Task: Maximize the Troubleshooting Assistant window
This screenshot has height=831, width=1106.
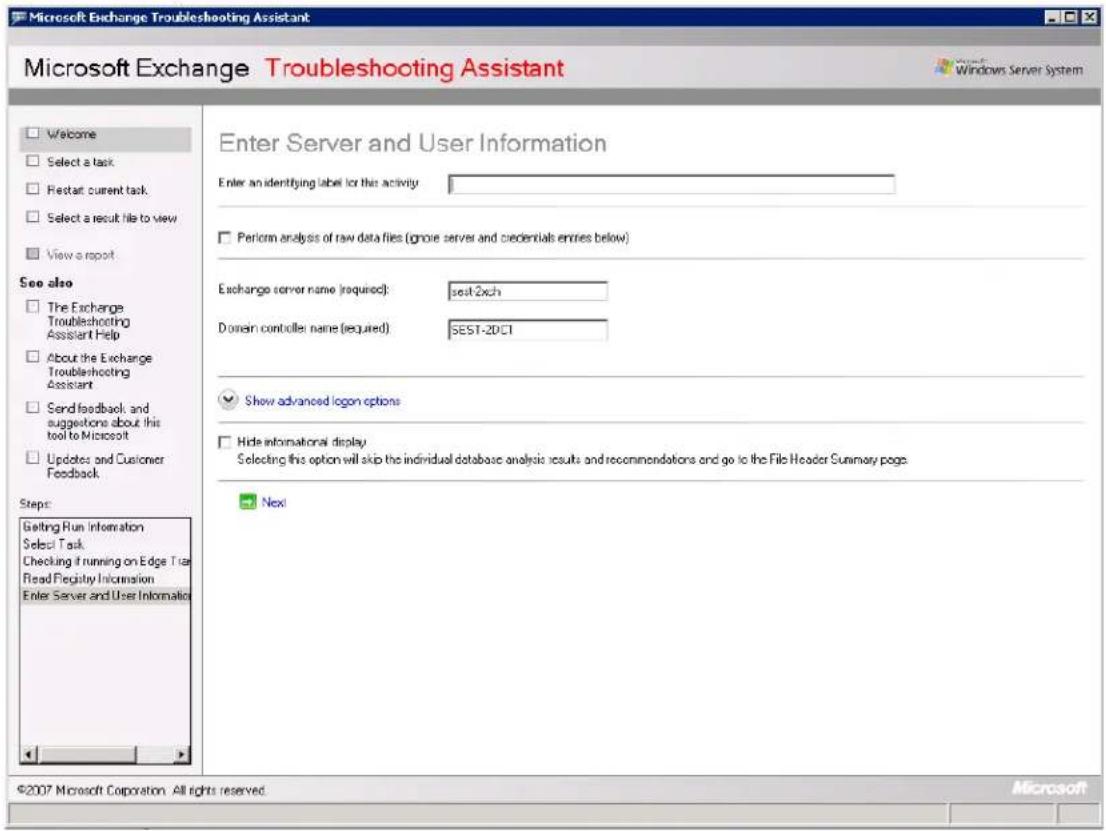Action: pyautogui.click(x=1069, y=17)
